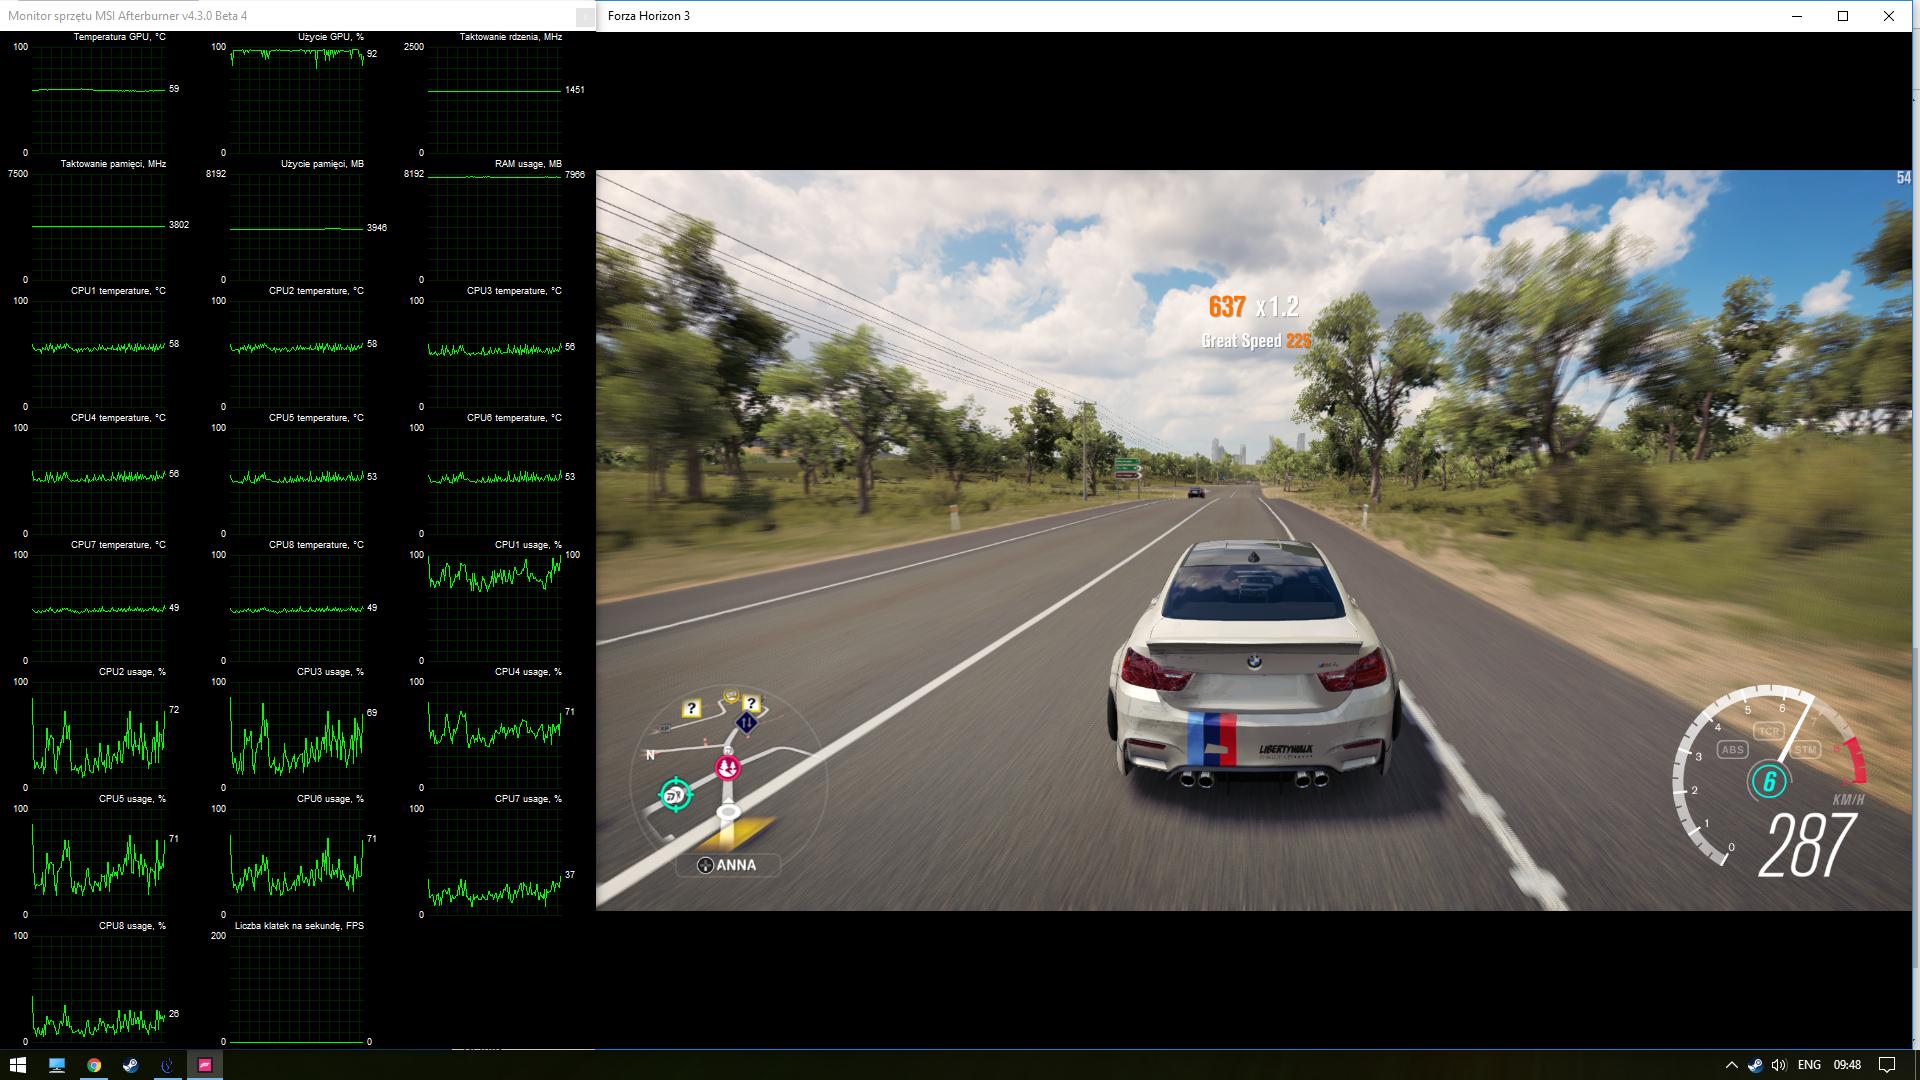Select the Taktowanie pamięci graph label
Screen dimensions: 1920x1080
(113, 164)
